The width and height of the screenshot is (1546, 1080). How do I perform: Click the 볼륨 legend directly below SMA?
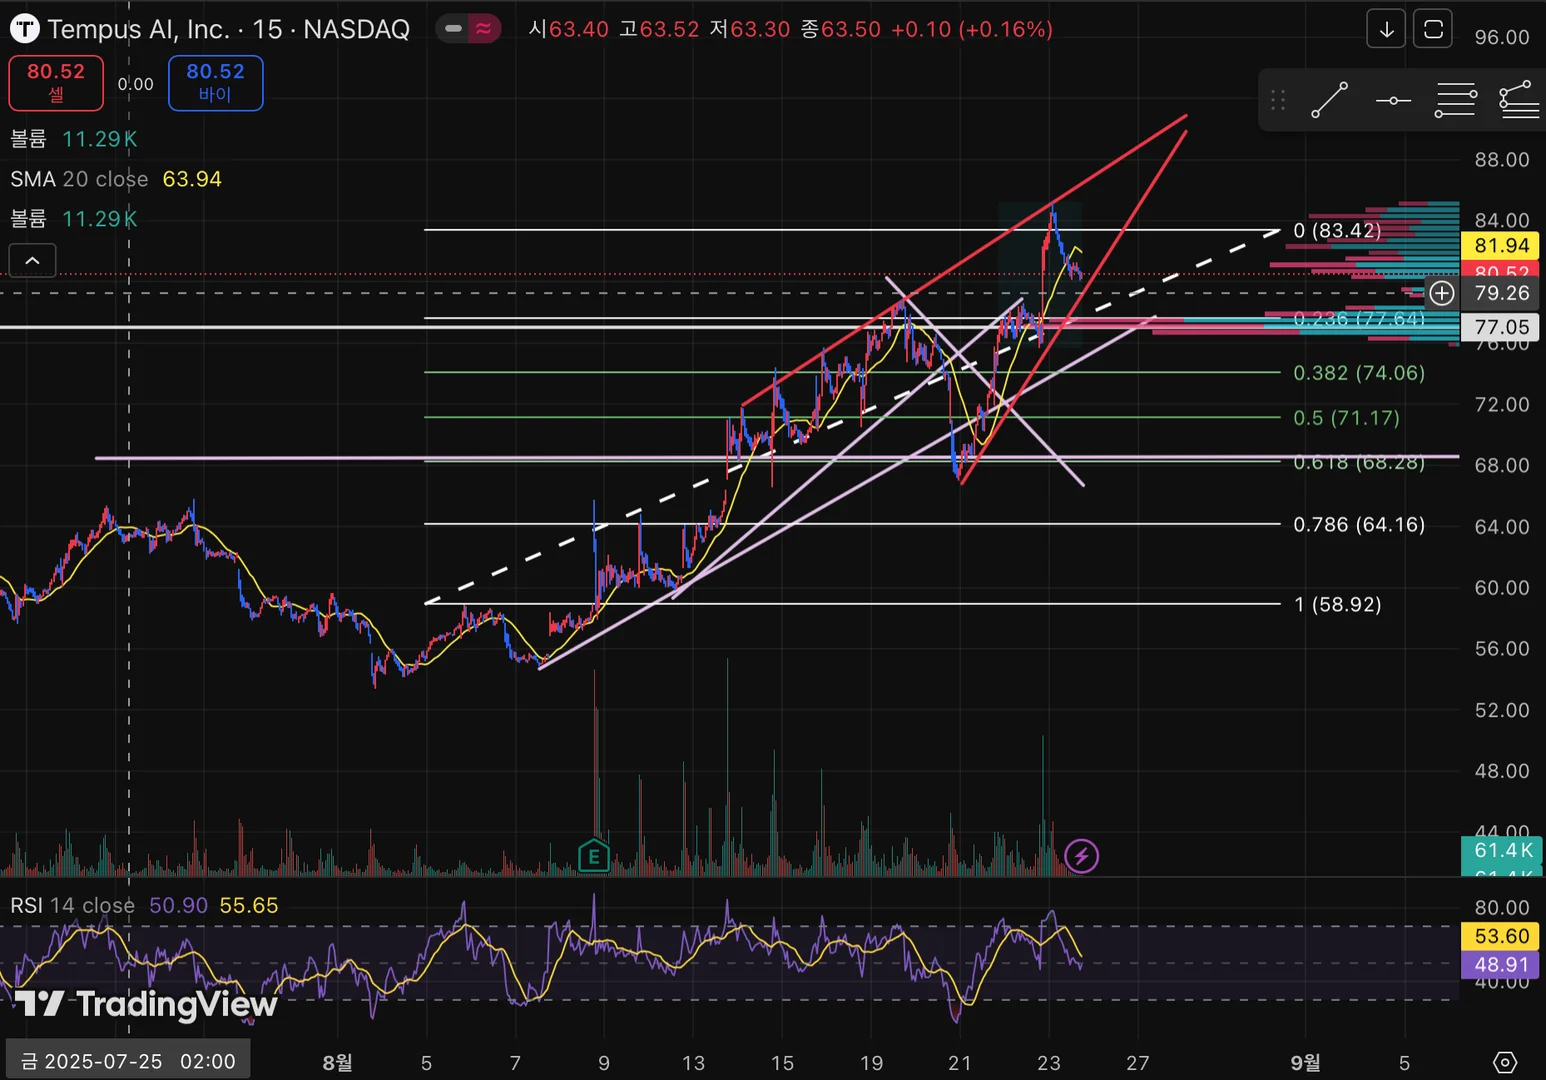coord(28,219)
